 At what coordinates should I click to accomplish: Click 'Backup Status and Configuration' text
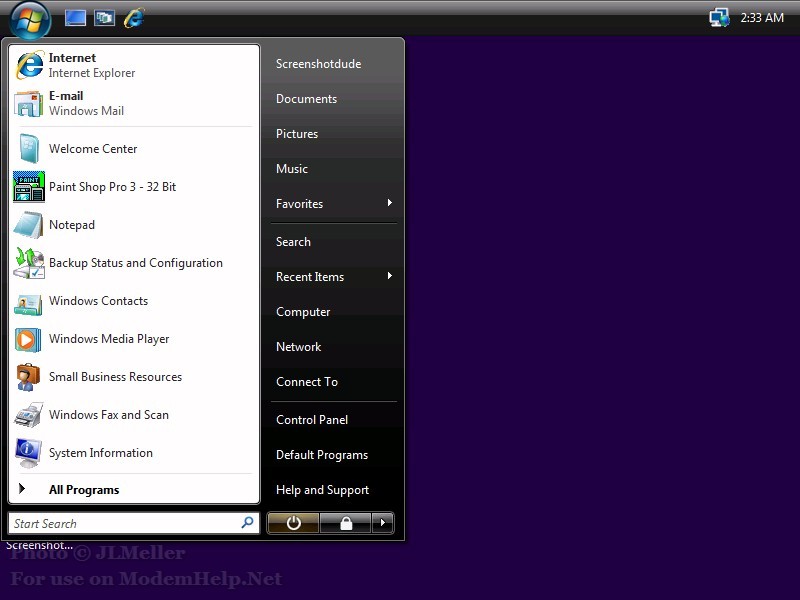[x=136, y=263]
